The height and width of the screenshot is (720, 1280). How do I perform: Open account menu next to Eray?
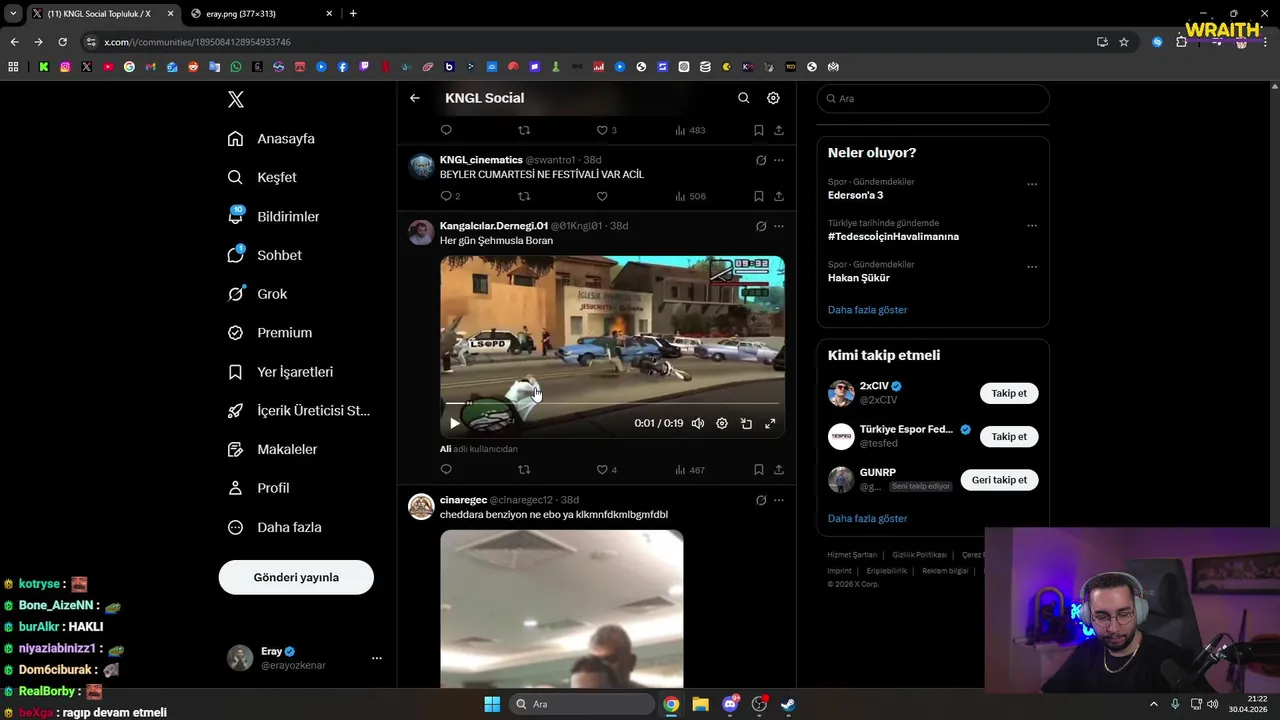pos(377,658)
